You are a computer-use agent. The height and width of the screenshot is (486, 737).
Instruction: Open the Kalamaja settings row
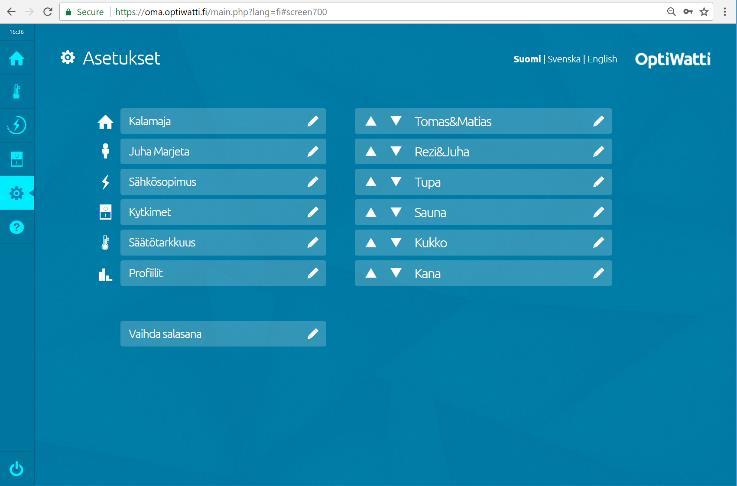tap(223, 121)
